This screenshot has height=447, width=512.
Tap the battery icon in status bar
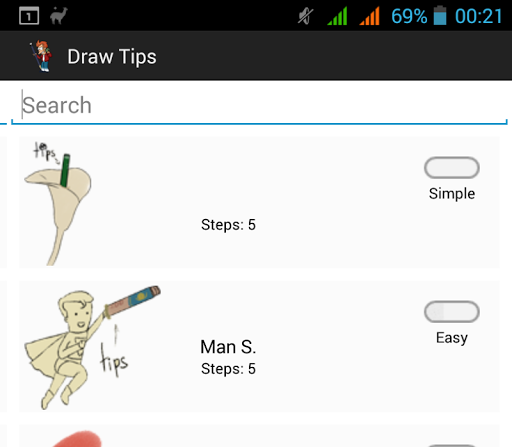tap(440, 15)
